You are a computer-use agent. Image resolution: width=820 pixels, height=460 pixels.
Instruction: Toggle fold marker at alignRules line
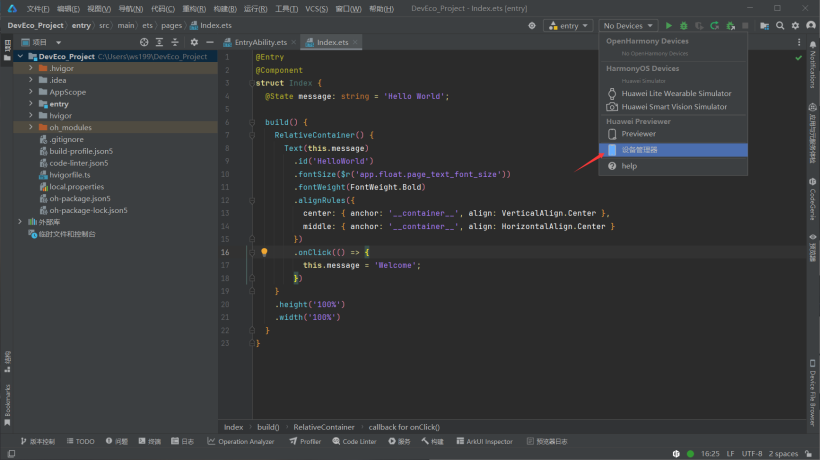click(x=252, y=200)
